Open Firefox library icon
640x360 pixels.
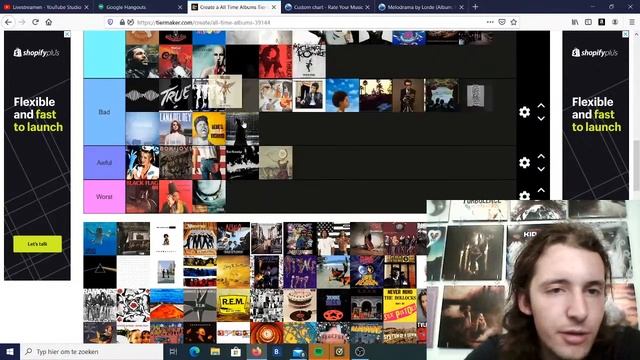pos(575,22)
